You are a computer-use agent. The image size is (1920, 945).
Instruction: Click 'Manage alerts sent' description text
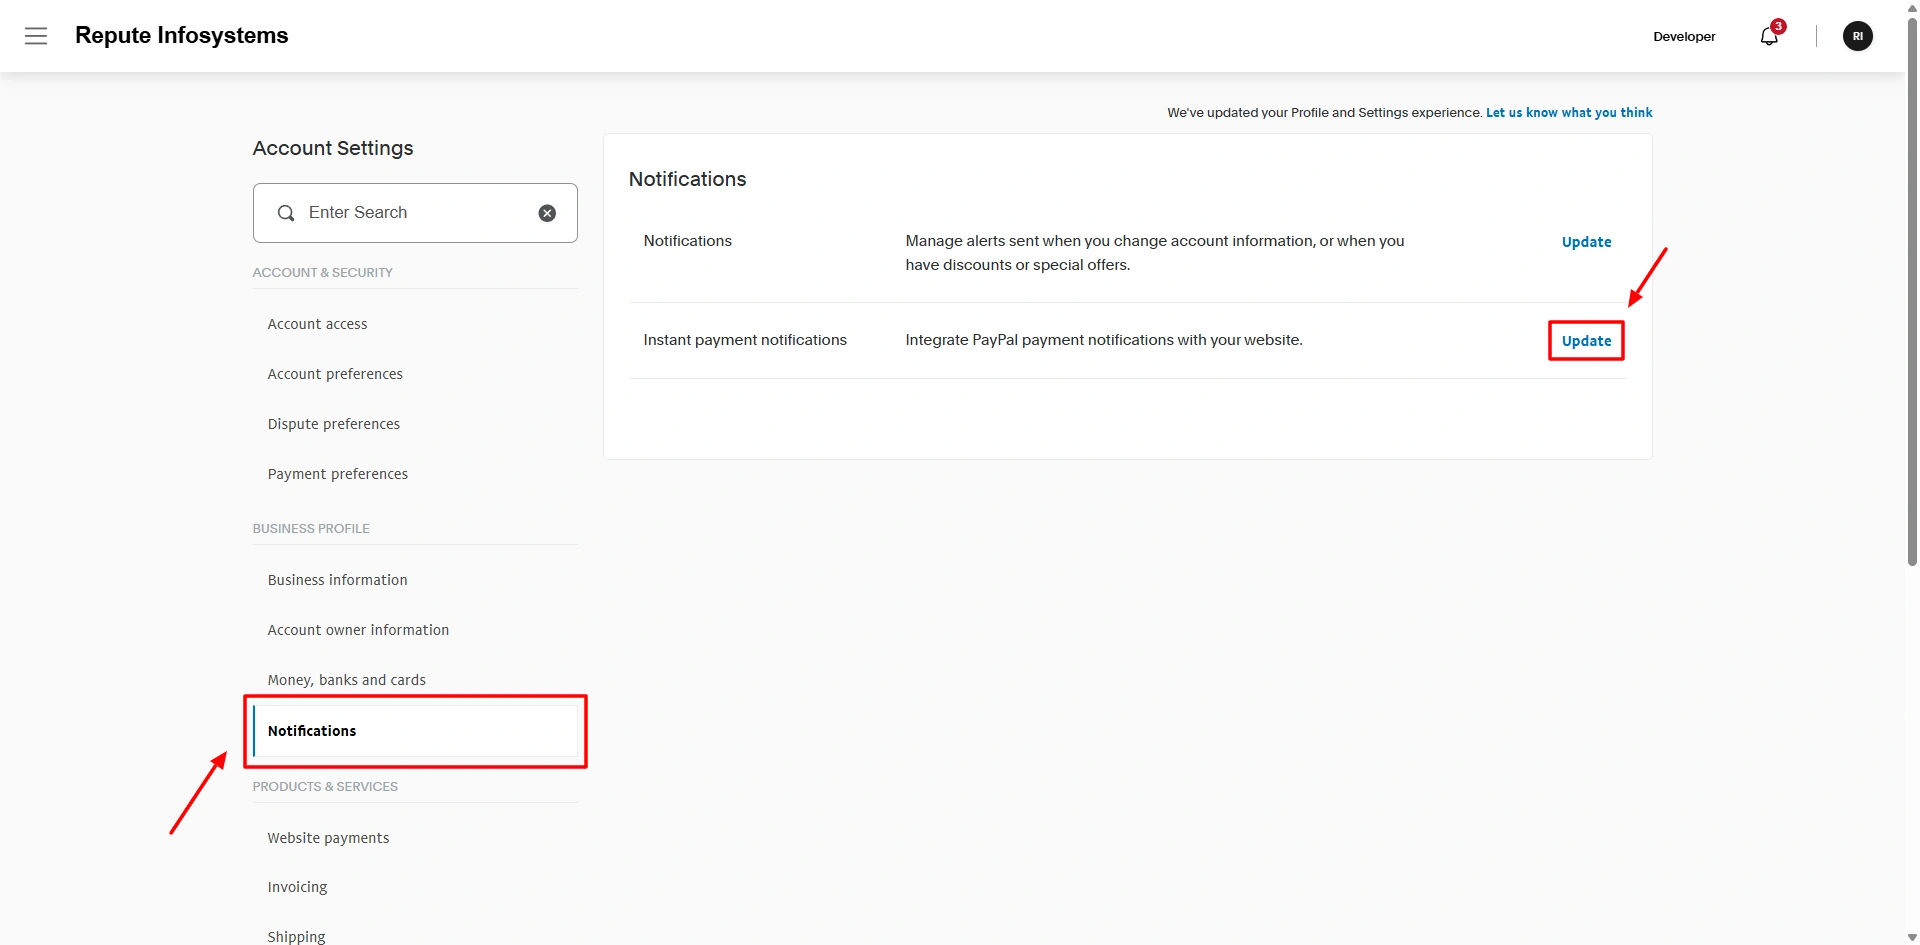point(1155,253)
